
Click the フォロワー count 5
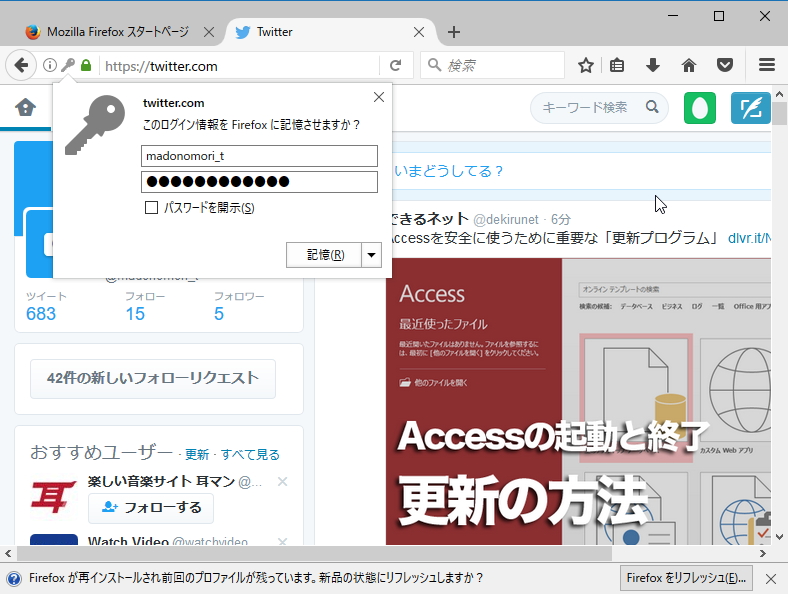tap(219, 314)
